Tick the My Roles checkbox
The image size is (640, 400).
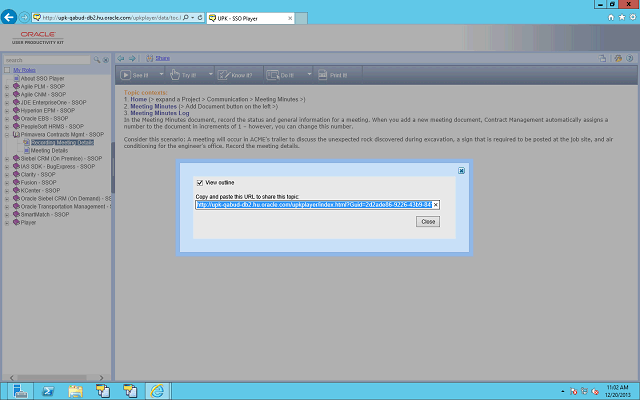point(7,70)
